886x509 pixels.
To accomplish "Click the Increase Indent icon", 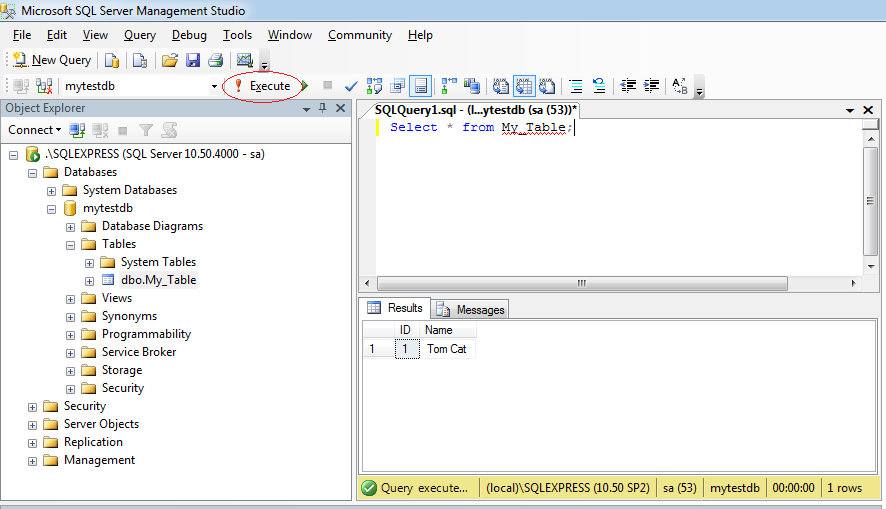I will [651, 86].
